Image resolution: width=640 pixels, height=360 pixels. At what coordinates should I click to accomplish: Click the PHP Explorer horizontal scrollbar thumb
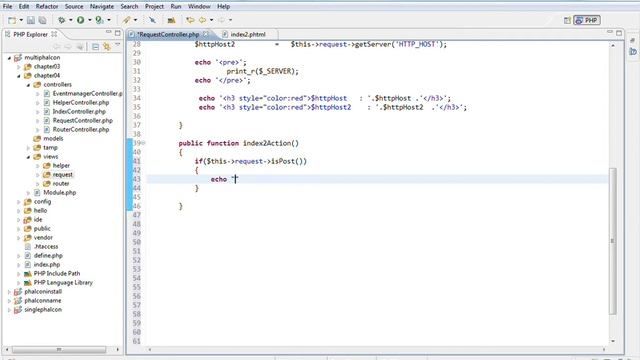(59, 350)
